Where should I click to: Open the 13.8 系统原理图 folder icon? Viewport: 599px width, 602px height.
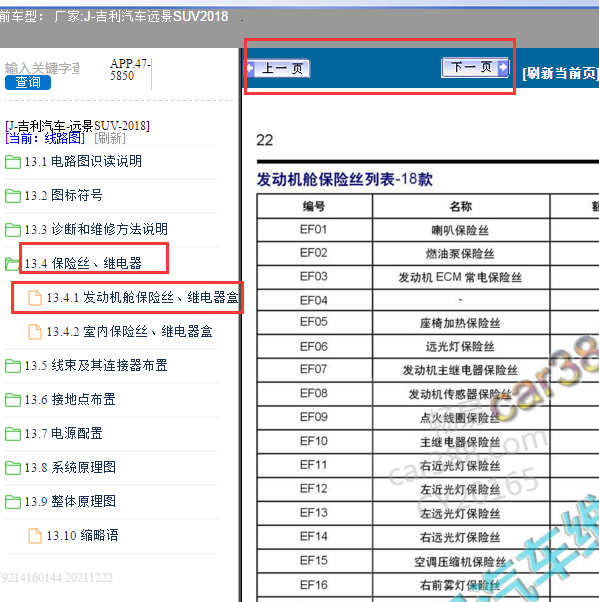tap(13, 468)
